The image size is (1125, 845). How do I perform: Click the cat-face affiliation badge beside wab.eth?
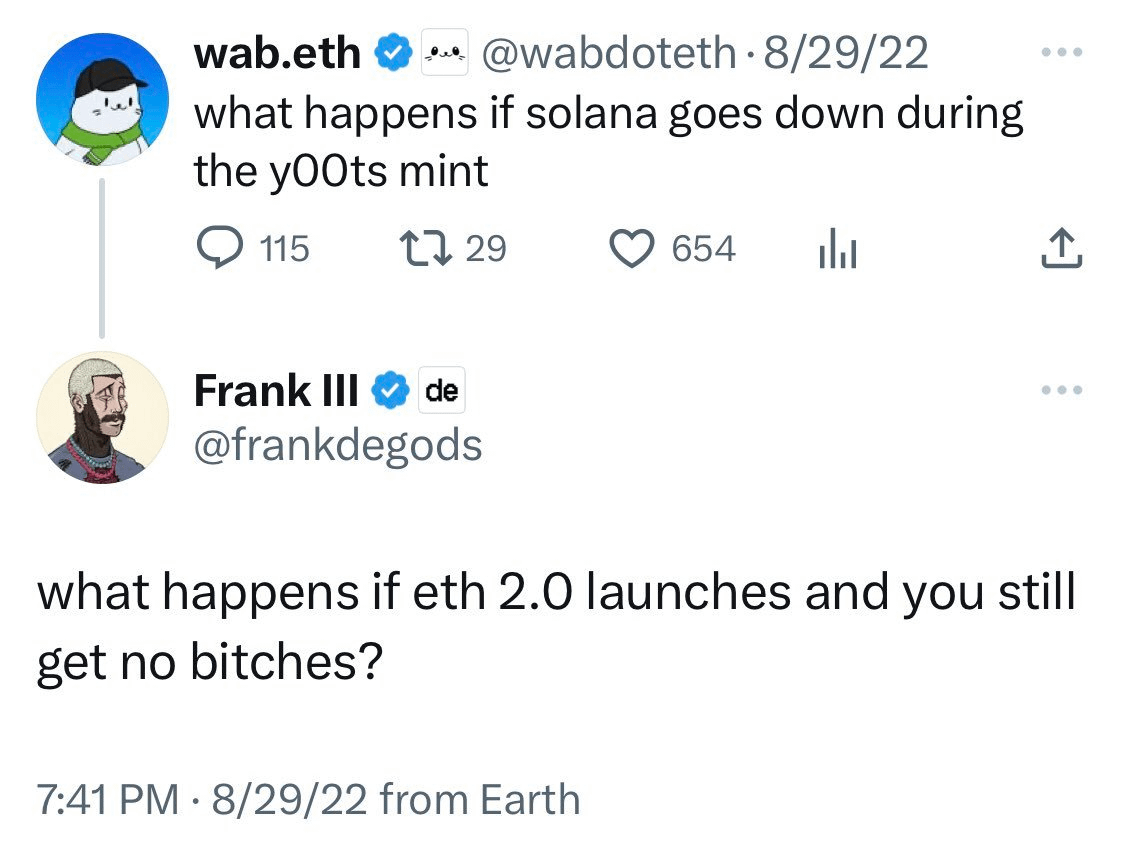click(x=445, y=52)
